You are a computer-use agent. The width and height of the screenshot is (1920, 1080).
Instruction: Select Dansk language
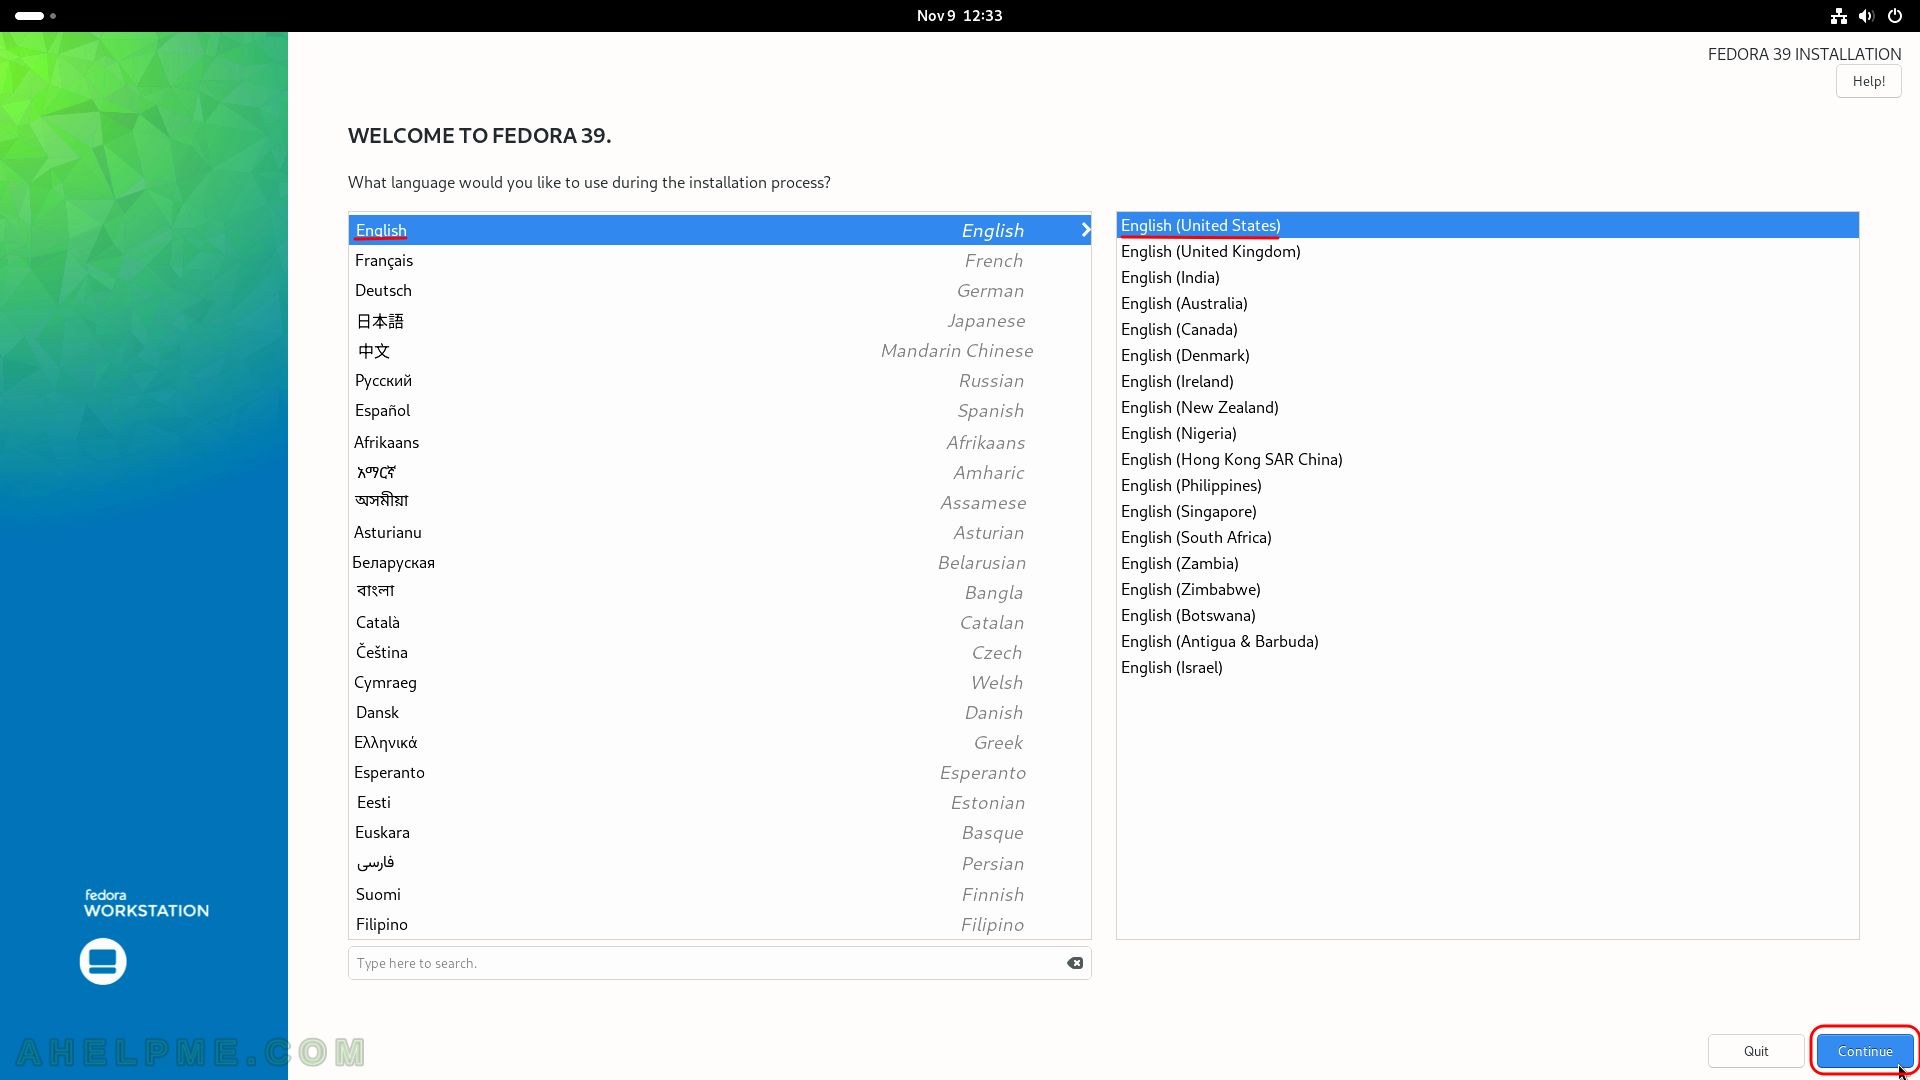pos(719,712)
